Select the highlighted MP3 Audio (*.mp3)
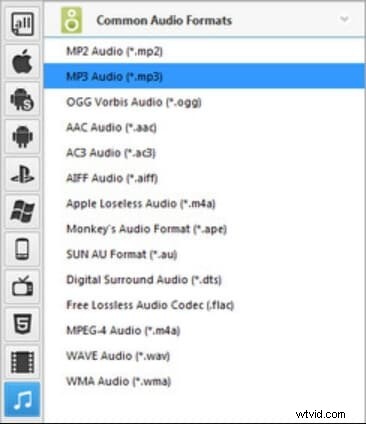 (204, 76)
